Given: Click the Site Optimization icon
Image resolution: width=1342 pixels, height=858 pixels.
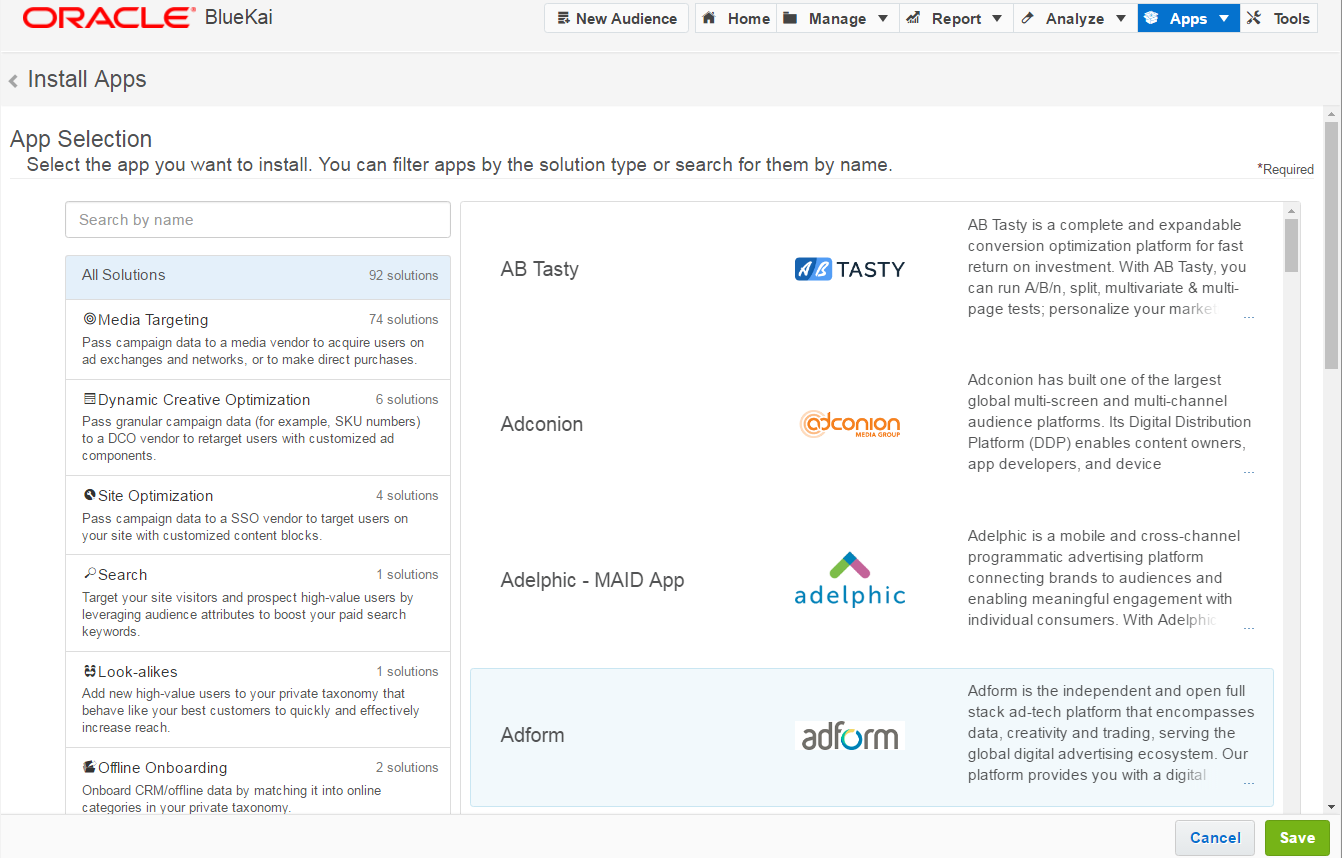Looking at the screenshot, I should click(89, 495).
